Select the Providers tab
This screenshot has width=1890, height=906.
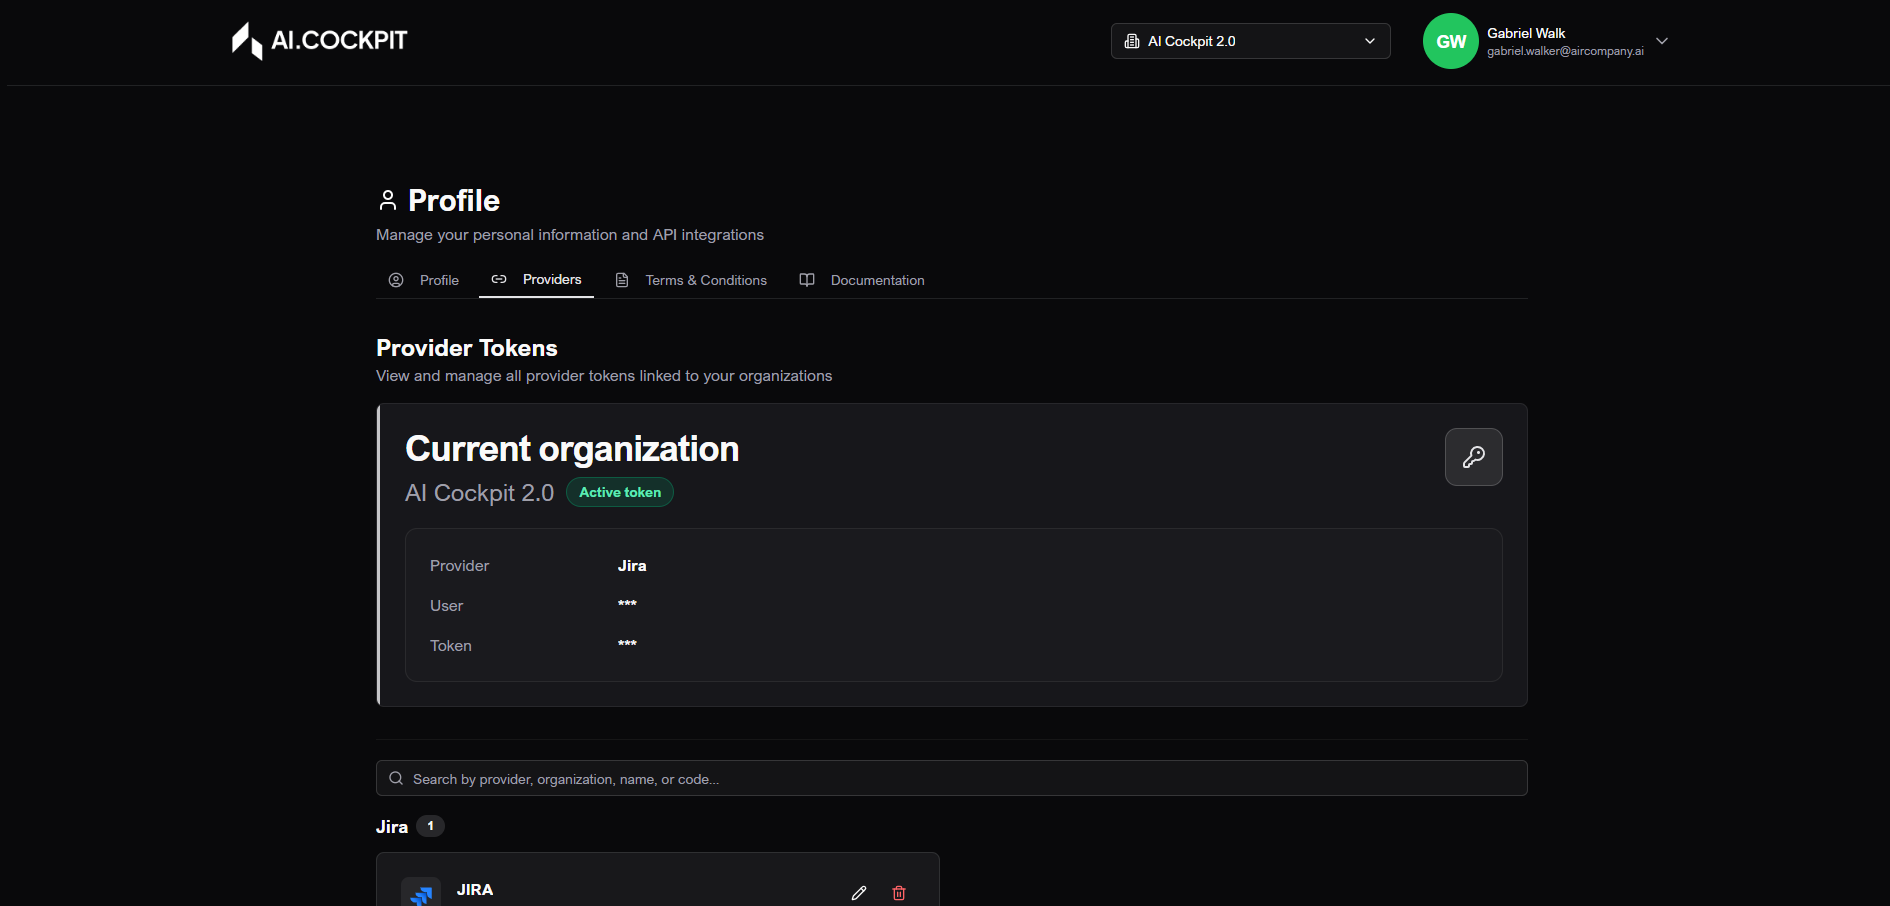point(537,279)
